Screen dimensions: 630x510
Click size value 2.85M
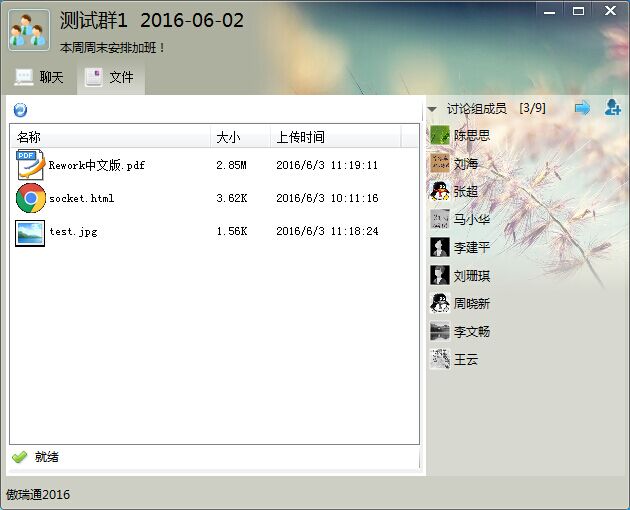(x=231, y=165)
